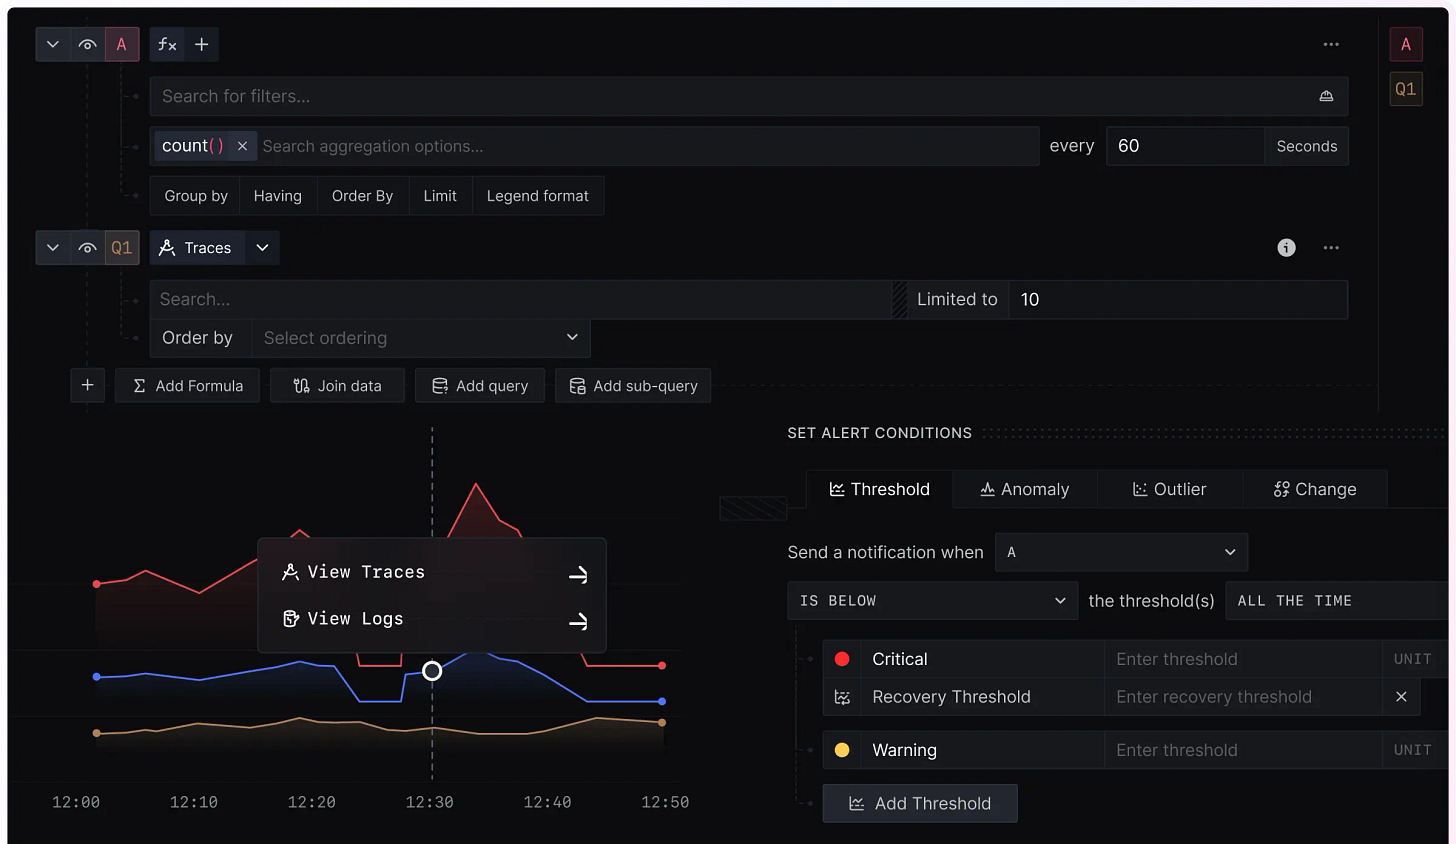The height and width of the screenshot is (844, 1456).
Task: Remove the Recovery Threshold row with the x
Action: [x=1401, y=697]
